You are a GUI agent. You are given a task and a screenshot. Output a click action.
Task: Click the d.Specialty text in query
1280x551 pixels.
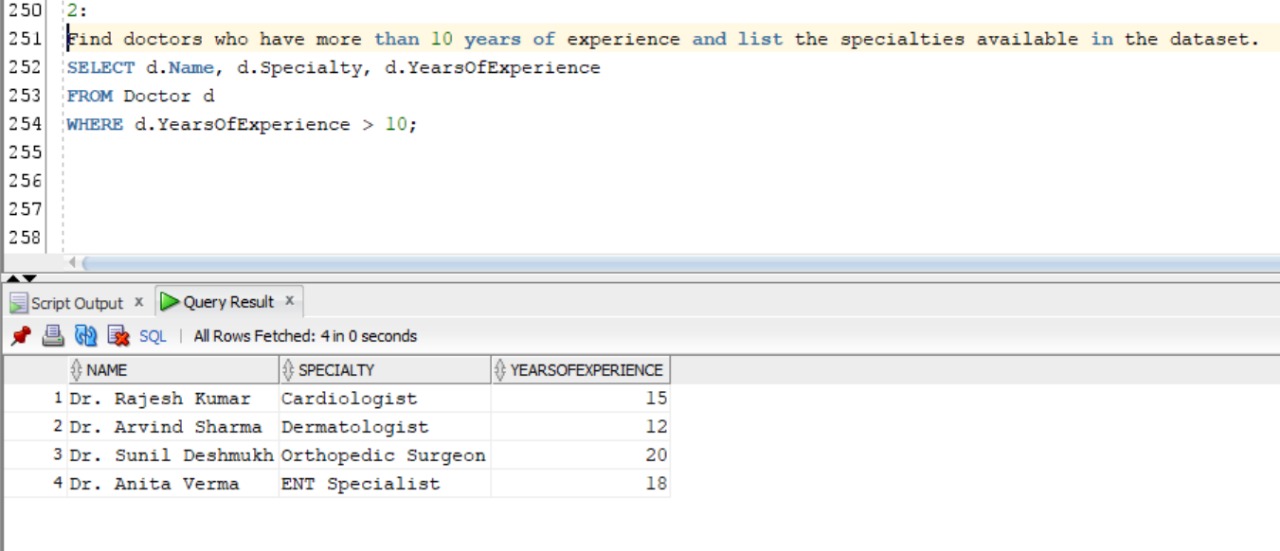point(299,68)
